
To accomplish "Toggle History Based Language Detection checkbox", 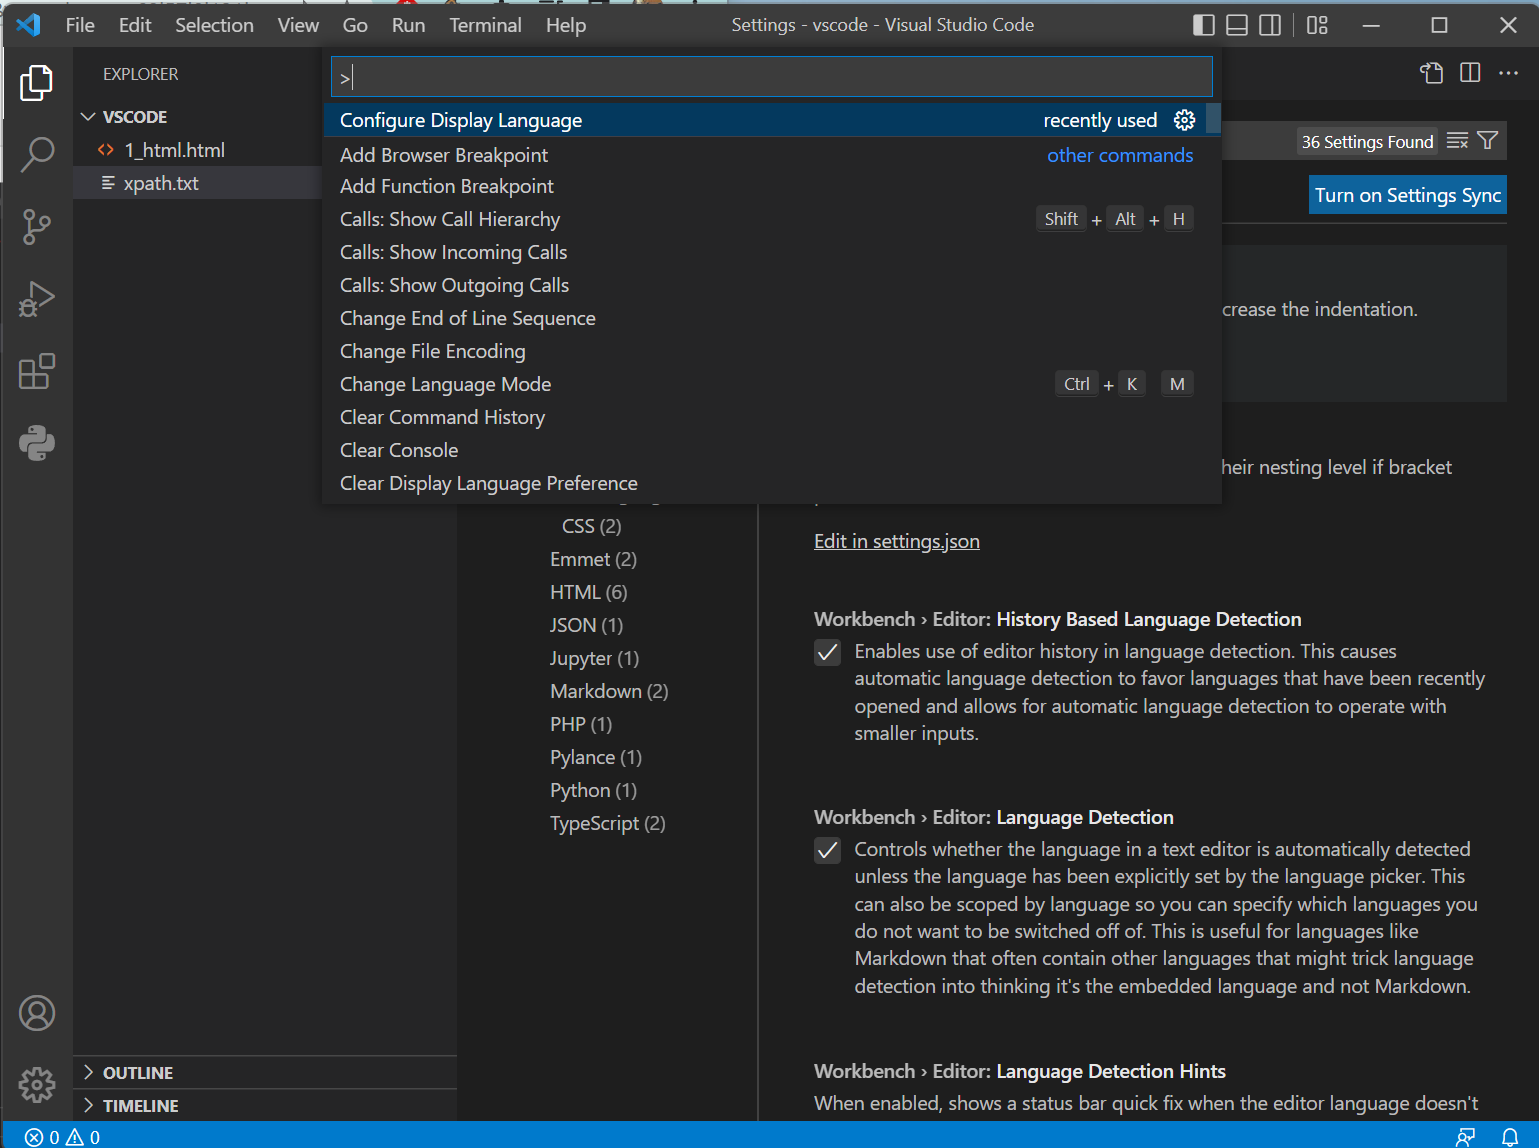I will (x=827, y=653).
